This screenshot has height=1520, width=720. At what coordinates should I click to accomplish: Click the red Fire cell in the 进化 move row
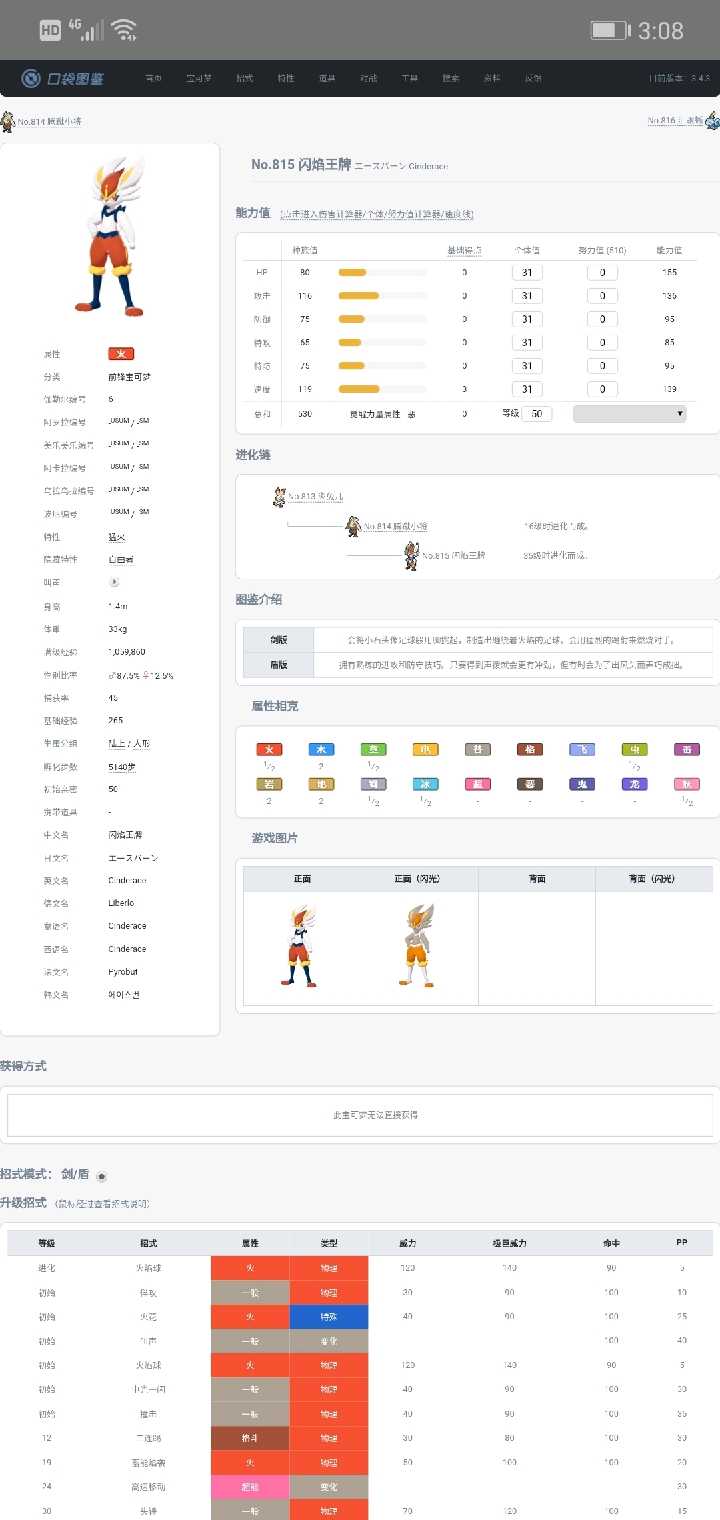pos(251,1267)
